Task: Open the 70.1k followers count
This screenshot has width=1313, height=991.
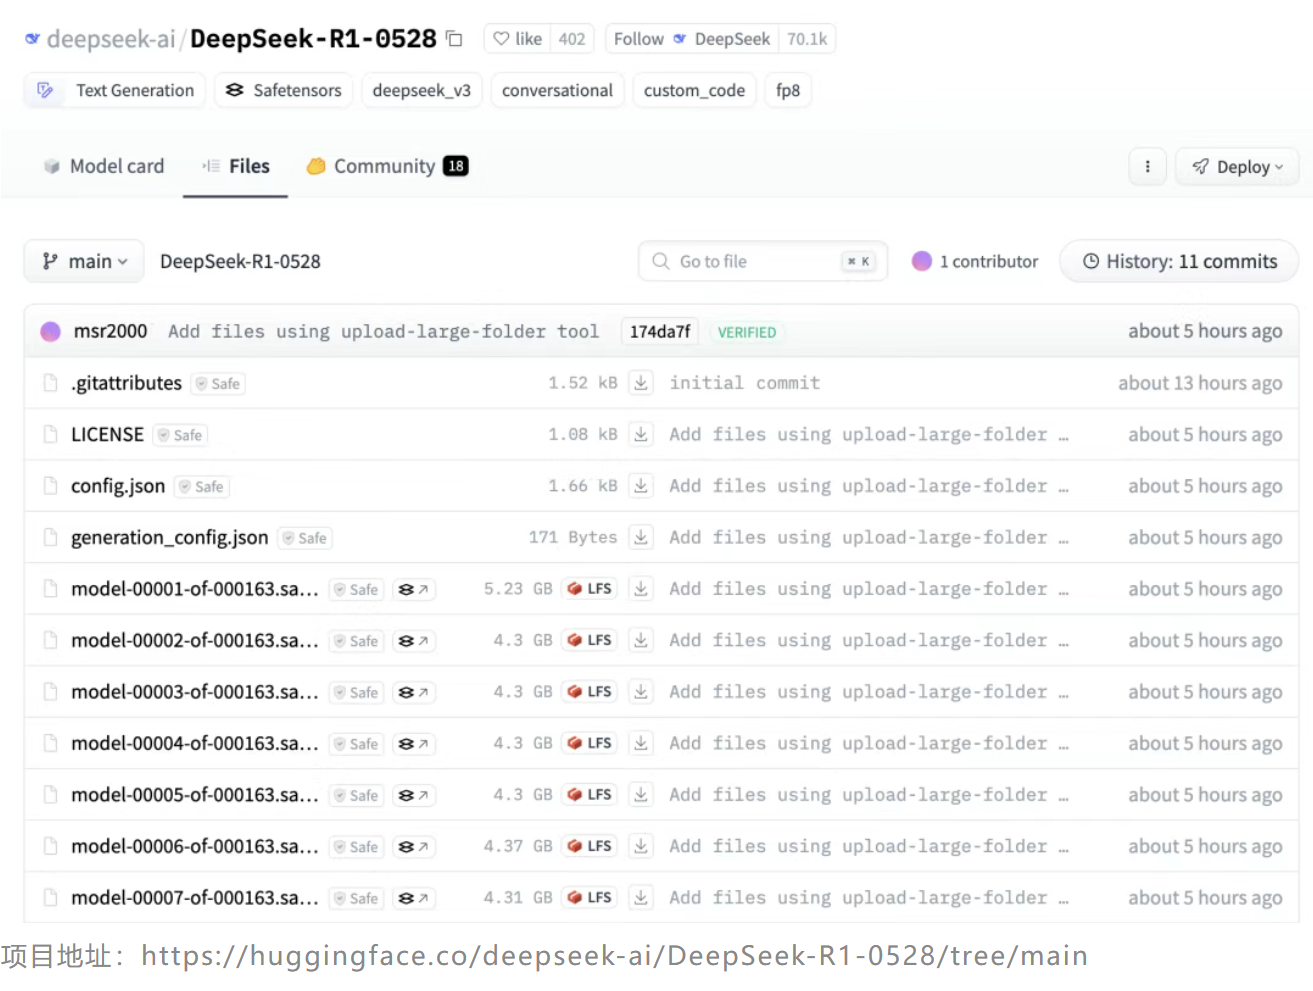Action: click(x=807, y=39)
